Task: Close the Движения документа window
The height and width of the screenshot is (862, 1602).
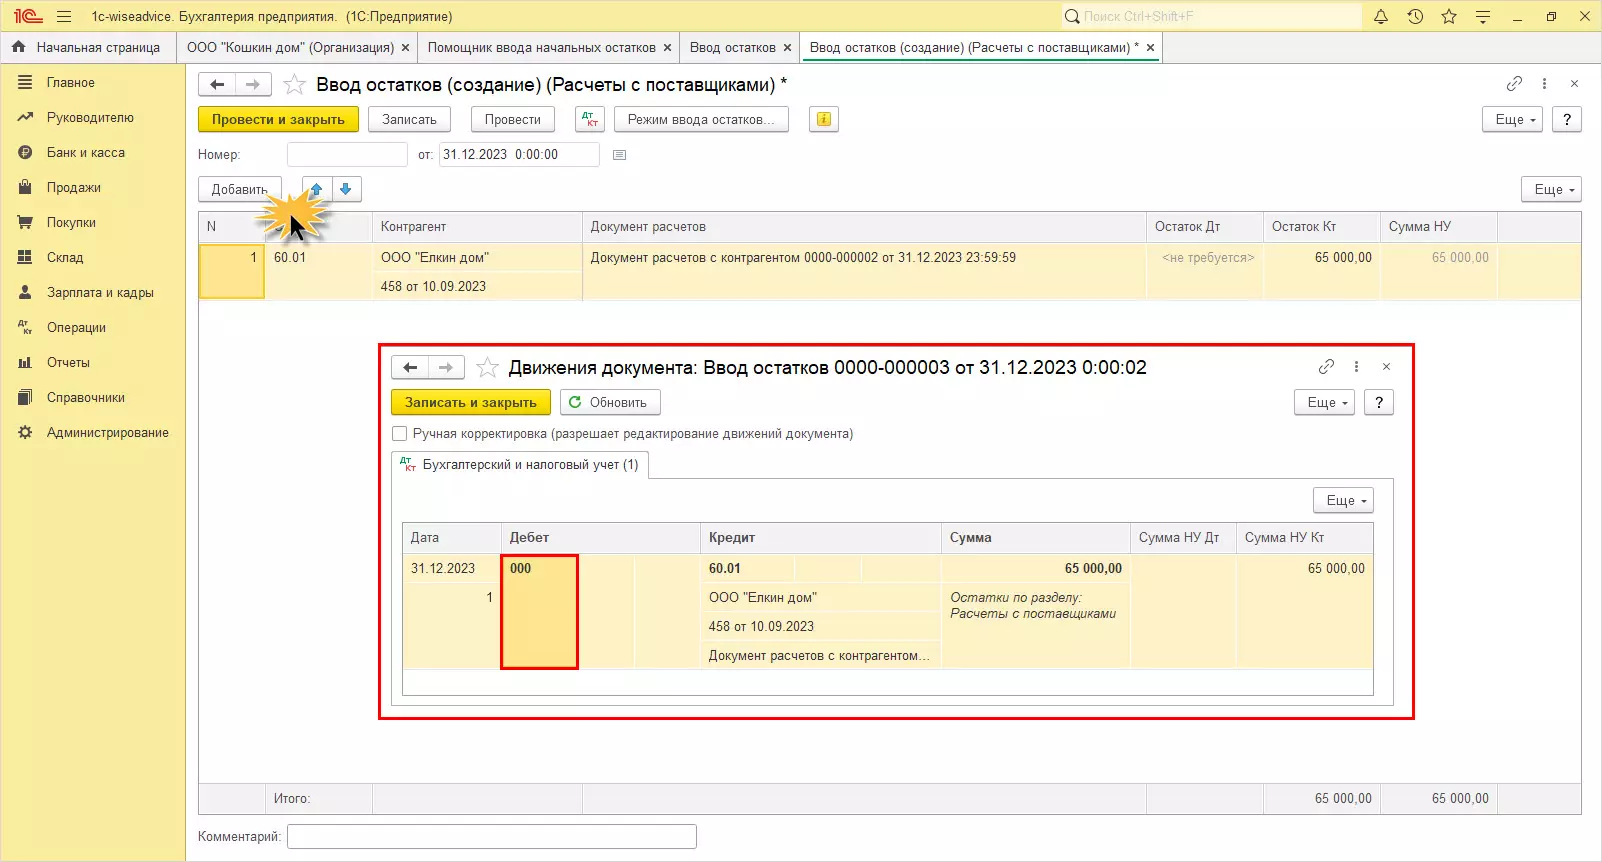Action: tap(1386, 367)
